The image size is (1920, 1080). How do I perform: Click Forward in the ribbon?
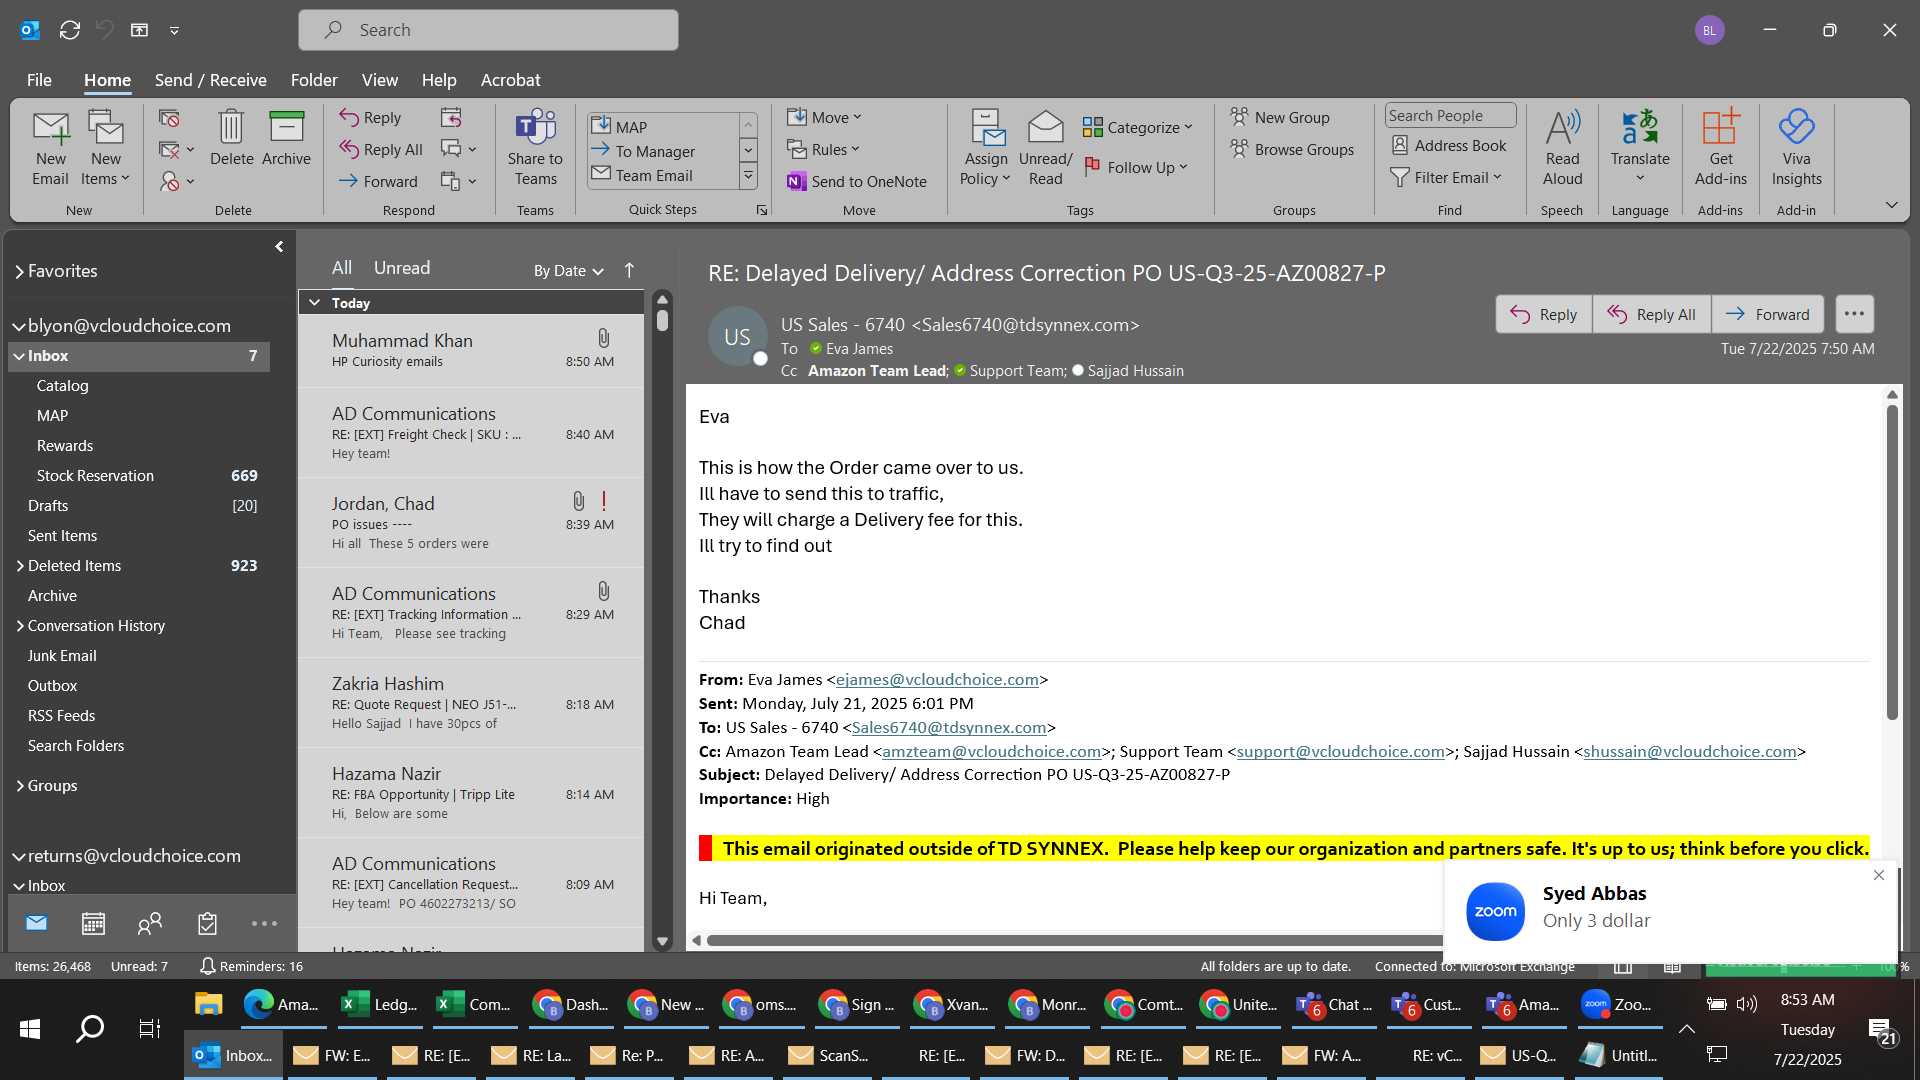(x=378, y=181)
